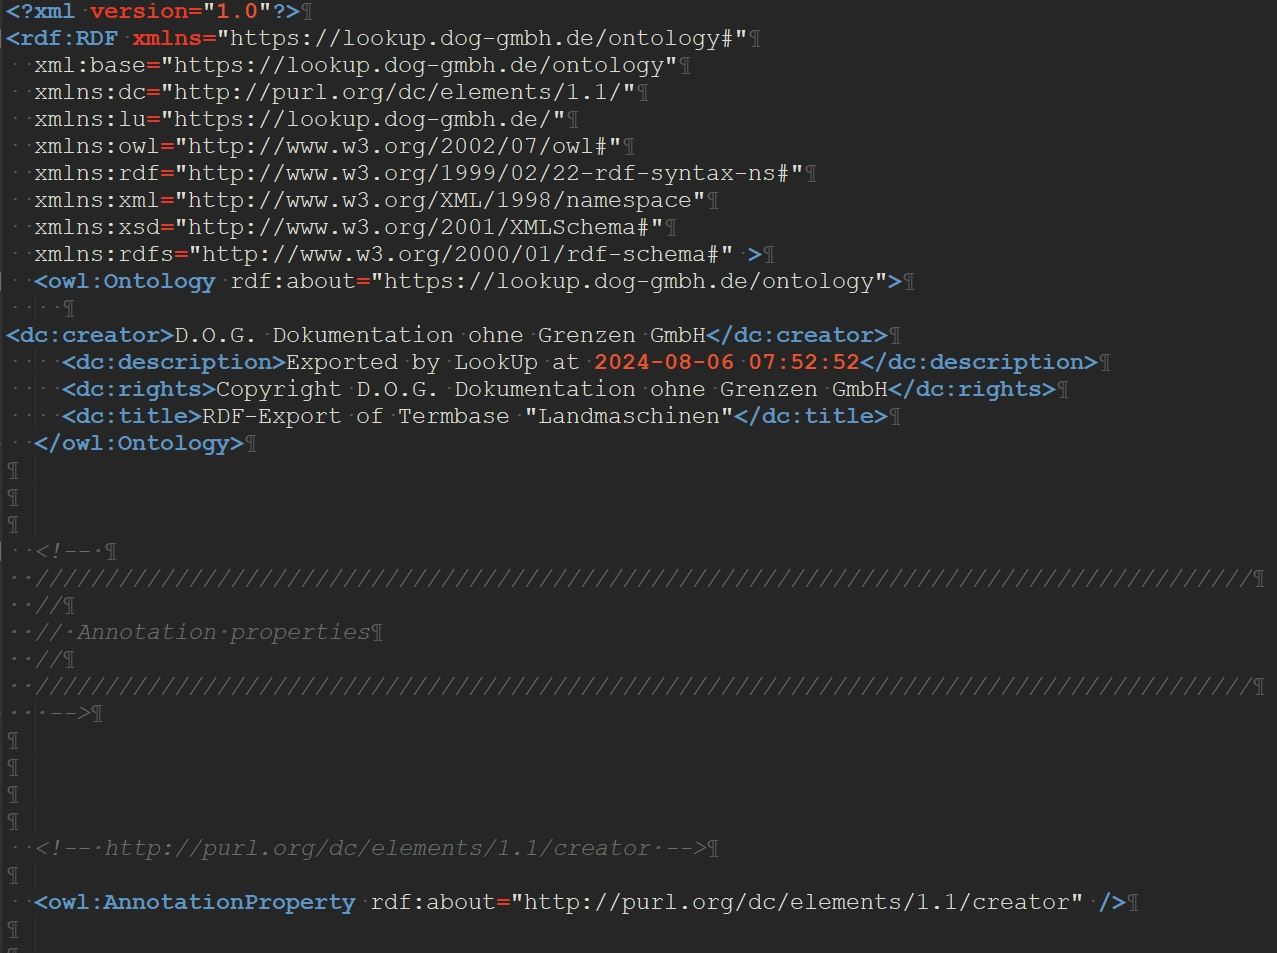
Task: Click the xmlns:dc purl.org namespace URL
Action: (x=405, y=93)
